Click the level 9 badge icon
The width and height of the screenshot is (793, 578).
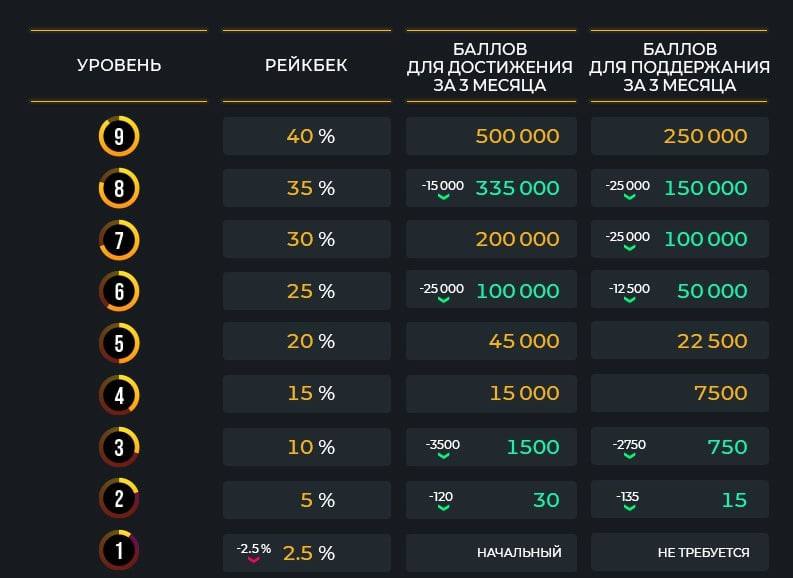tap(119, 136)
